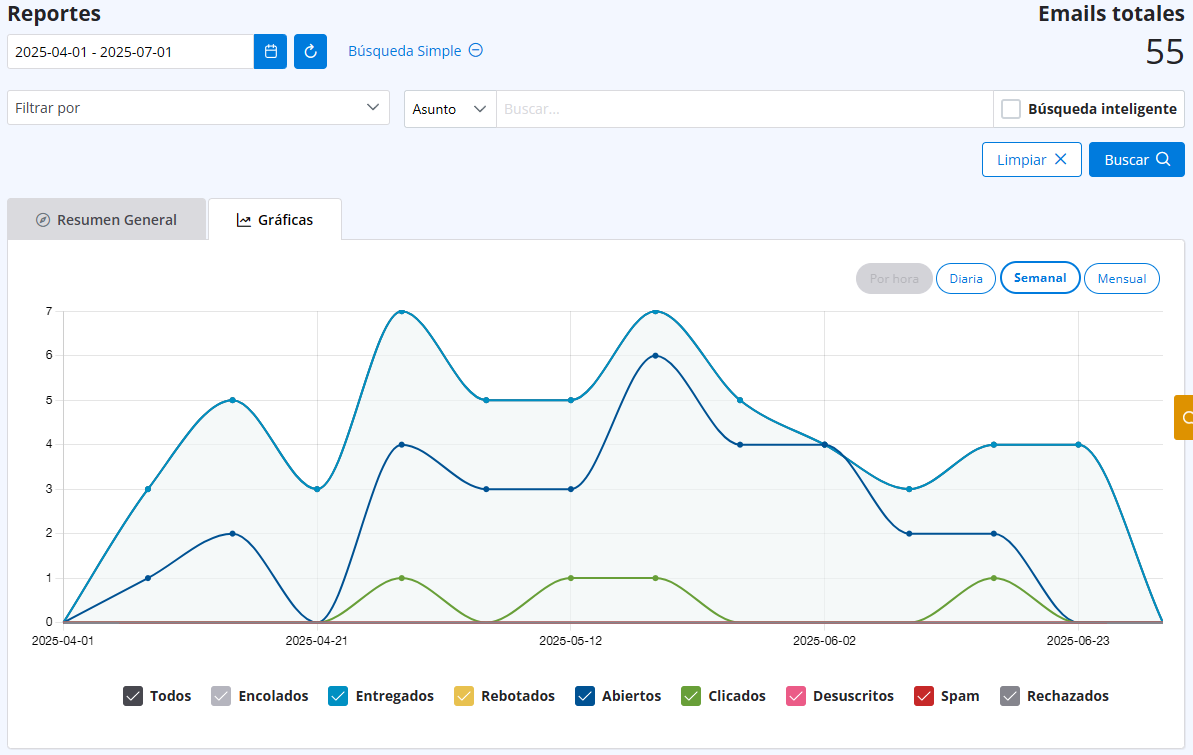Click the Reportes heading
This screenshot has width=1193, height=755.
[54, 14]
